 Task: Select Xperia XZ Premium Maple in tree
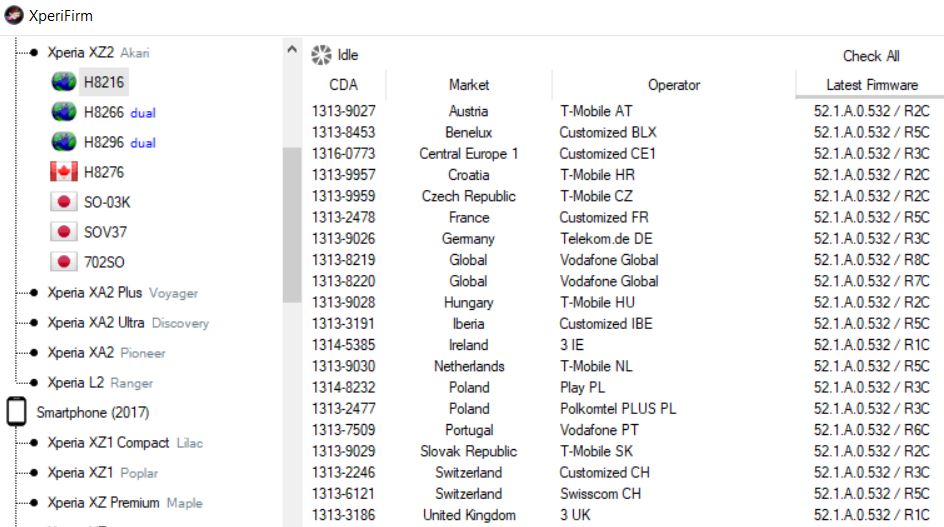click(x=124, y=503)
